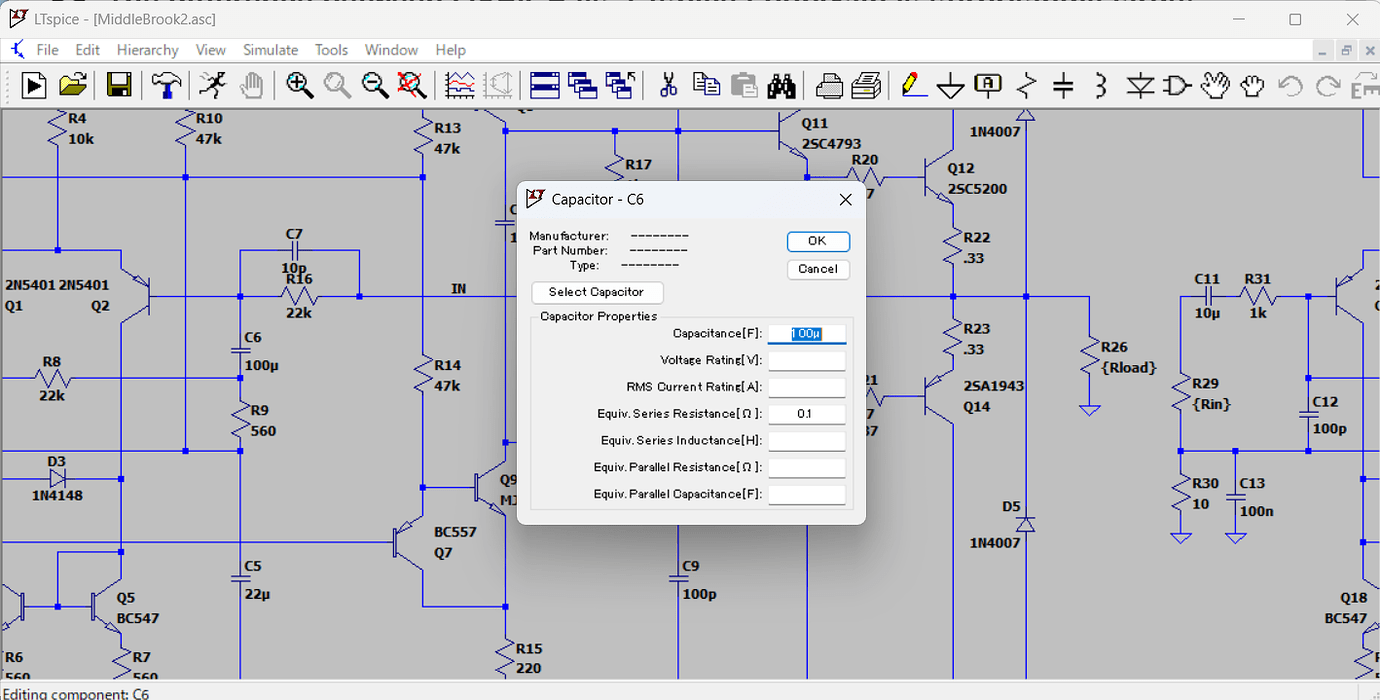Open the Print icon in the toolbar
Viewport: 1380px width, 700px height.
(828, 85)
